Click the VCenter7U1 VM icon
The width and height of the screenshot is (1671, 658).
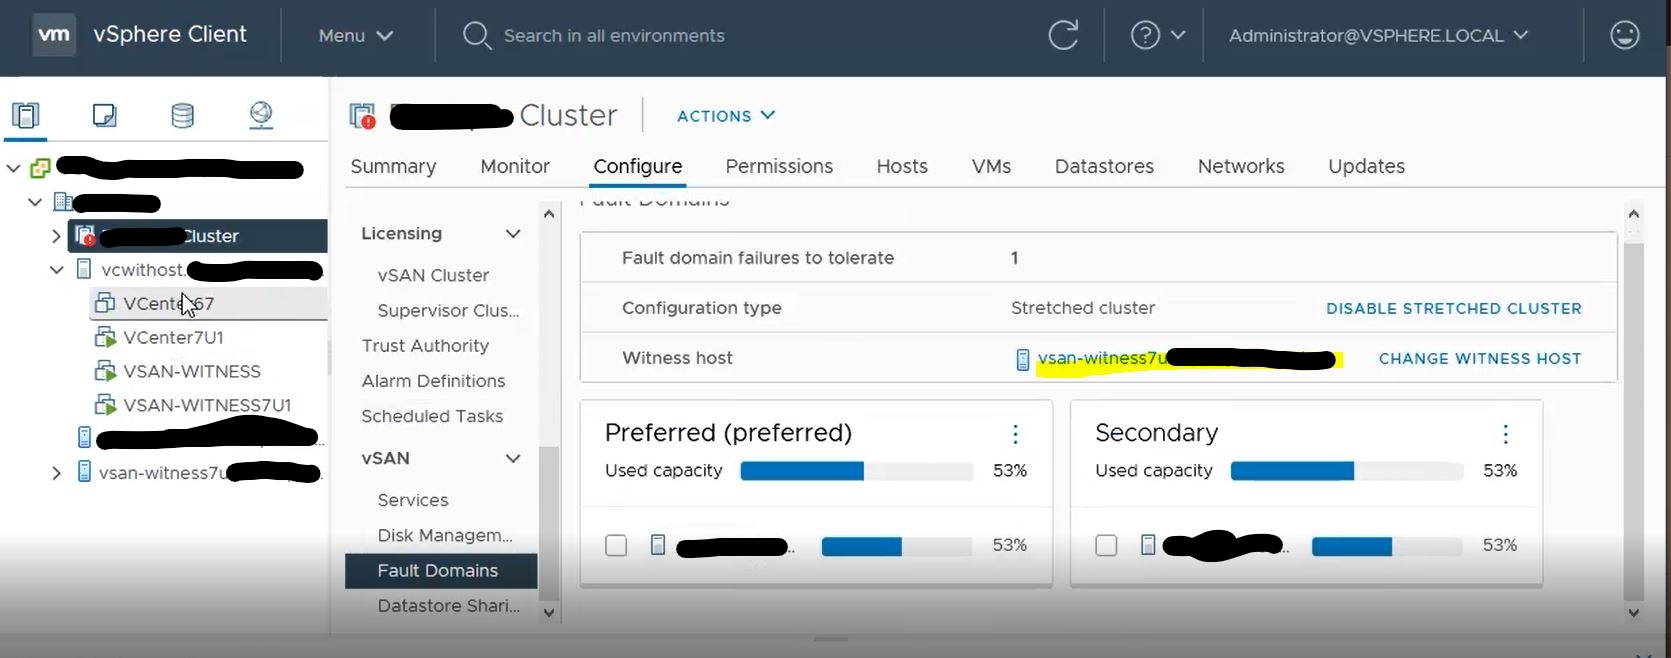(x=104, y=337)
